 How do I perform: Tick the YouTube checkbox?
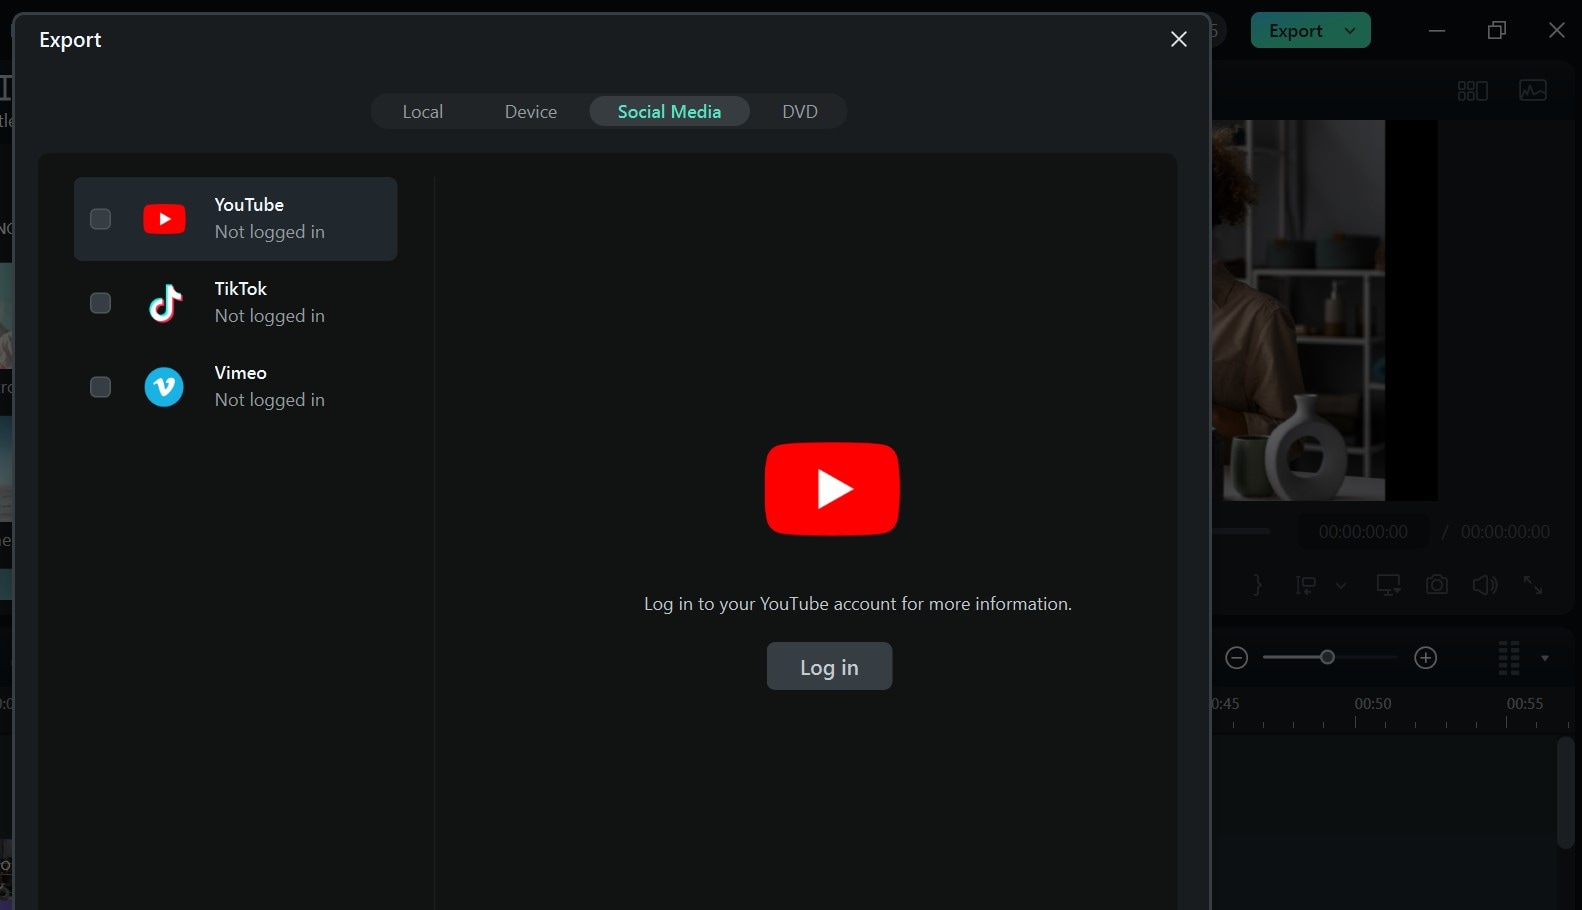point(100,219)
